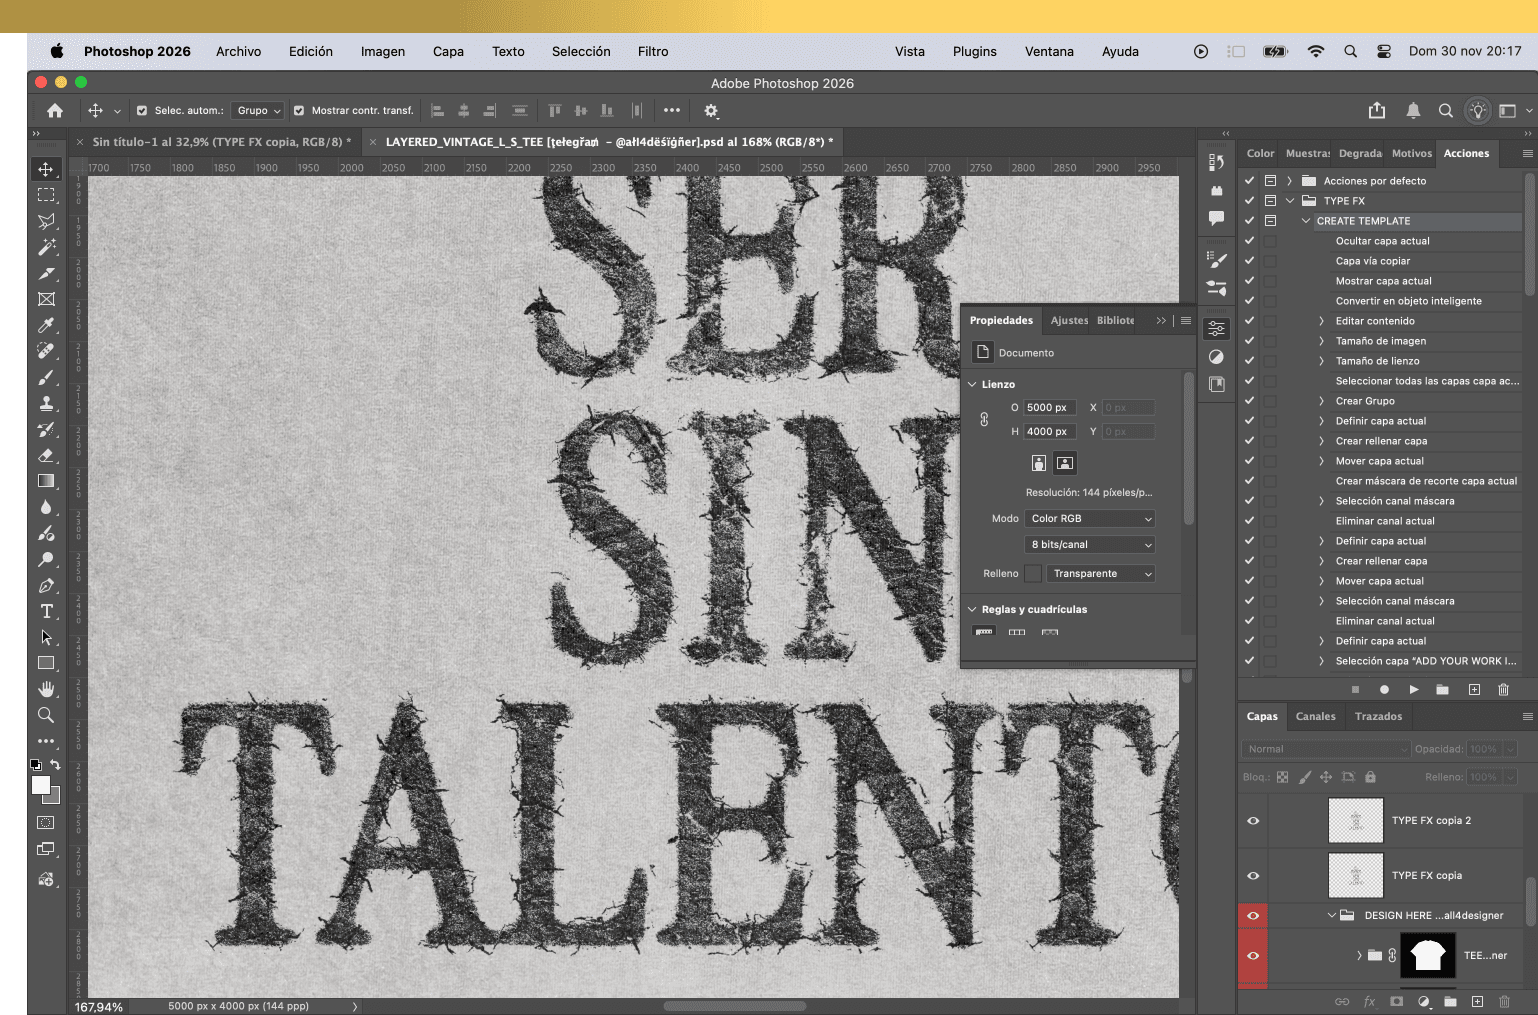Click the record action button
Image resolution: width=1538 pixels, height=1015 pixels.
coord(1384,689)
